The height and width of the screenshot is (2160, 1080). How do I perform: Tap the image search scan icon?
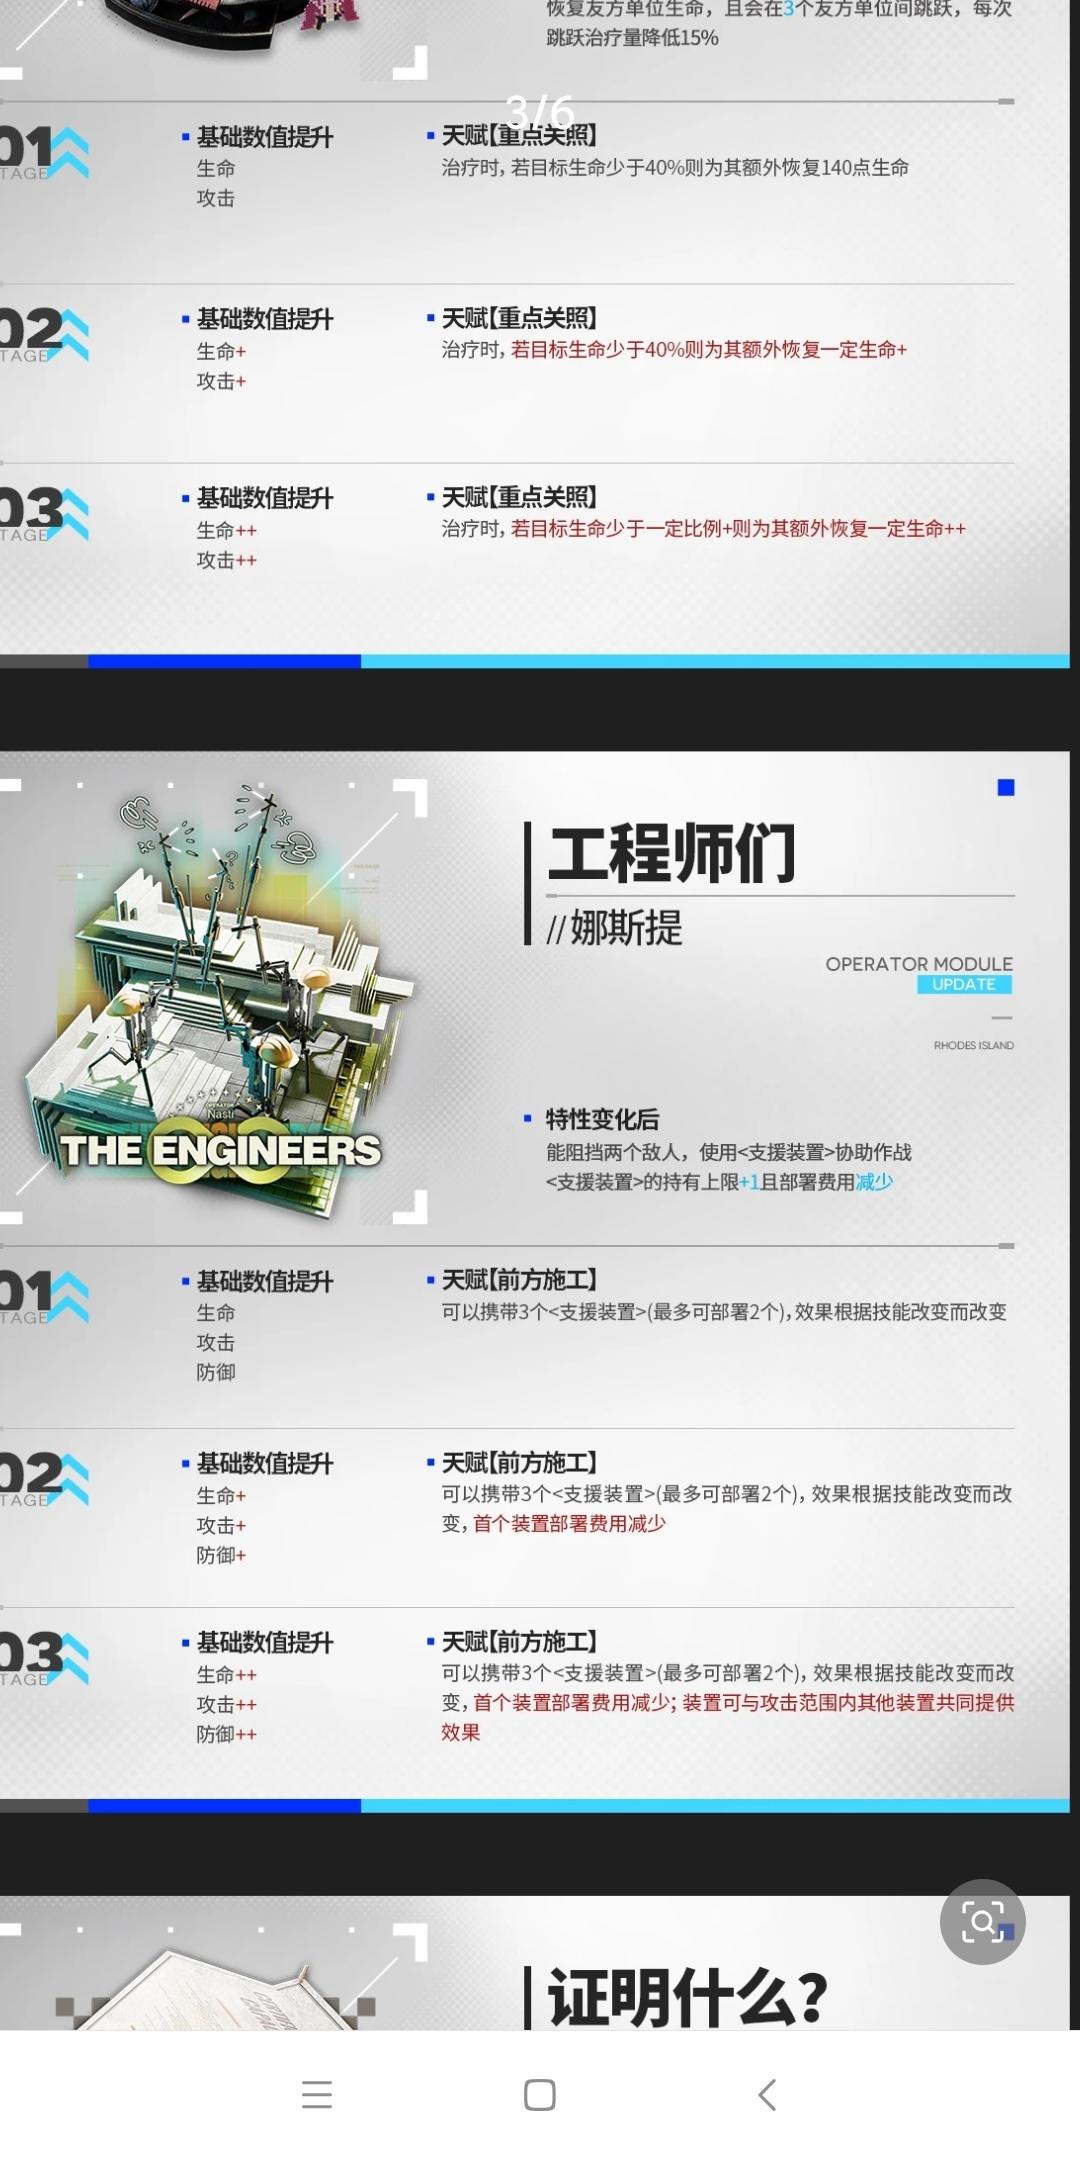pyautogui.click(x=983, y=1921)
